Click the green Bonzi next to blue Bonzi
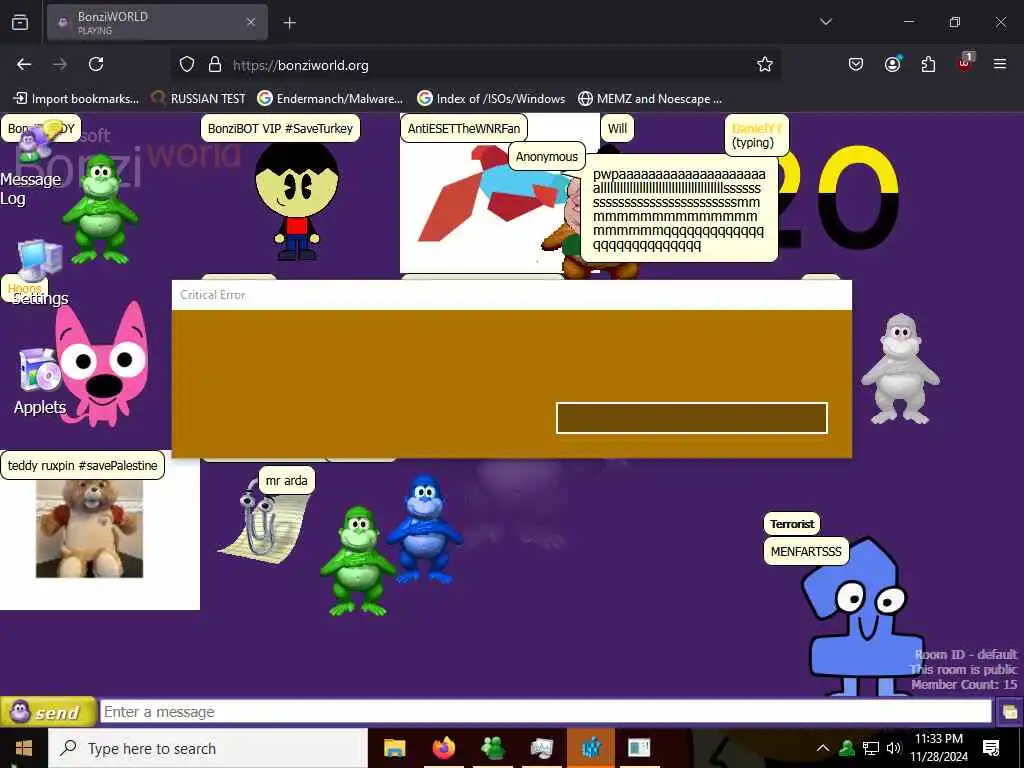 357,560
